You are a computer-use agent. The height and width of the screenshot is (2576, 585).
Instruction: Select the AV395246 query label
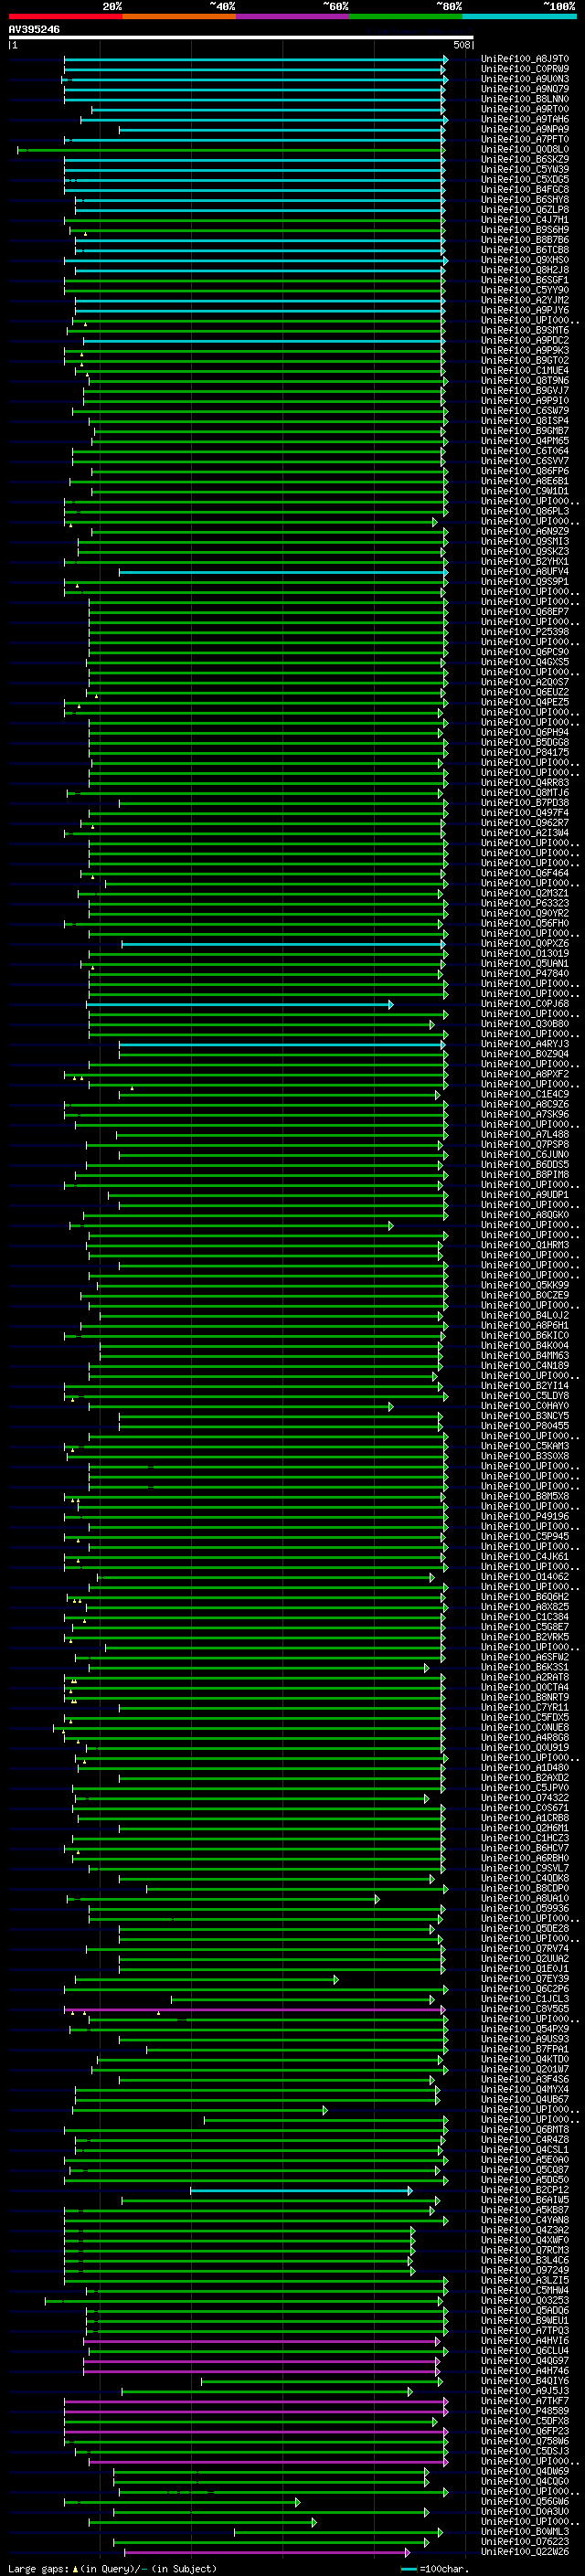(x=34, y=29)
